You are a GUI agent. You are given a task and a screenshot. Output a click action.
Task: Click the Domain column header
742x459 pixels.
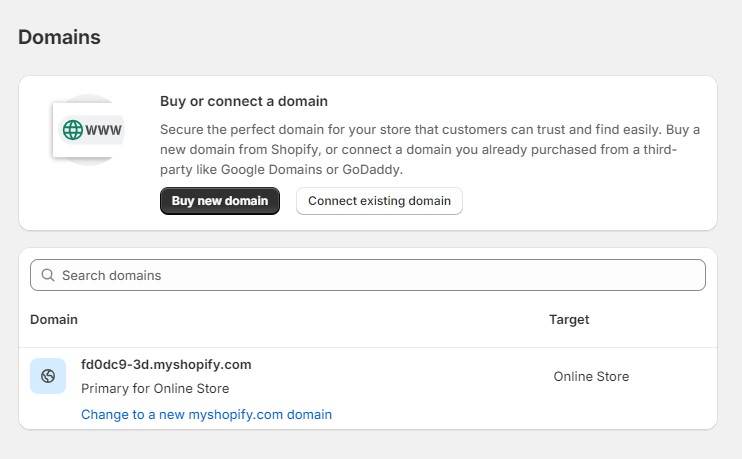(54, 320)
